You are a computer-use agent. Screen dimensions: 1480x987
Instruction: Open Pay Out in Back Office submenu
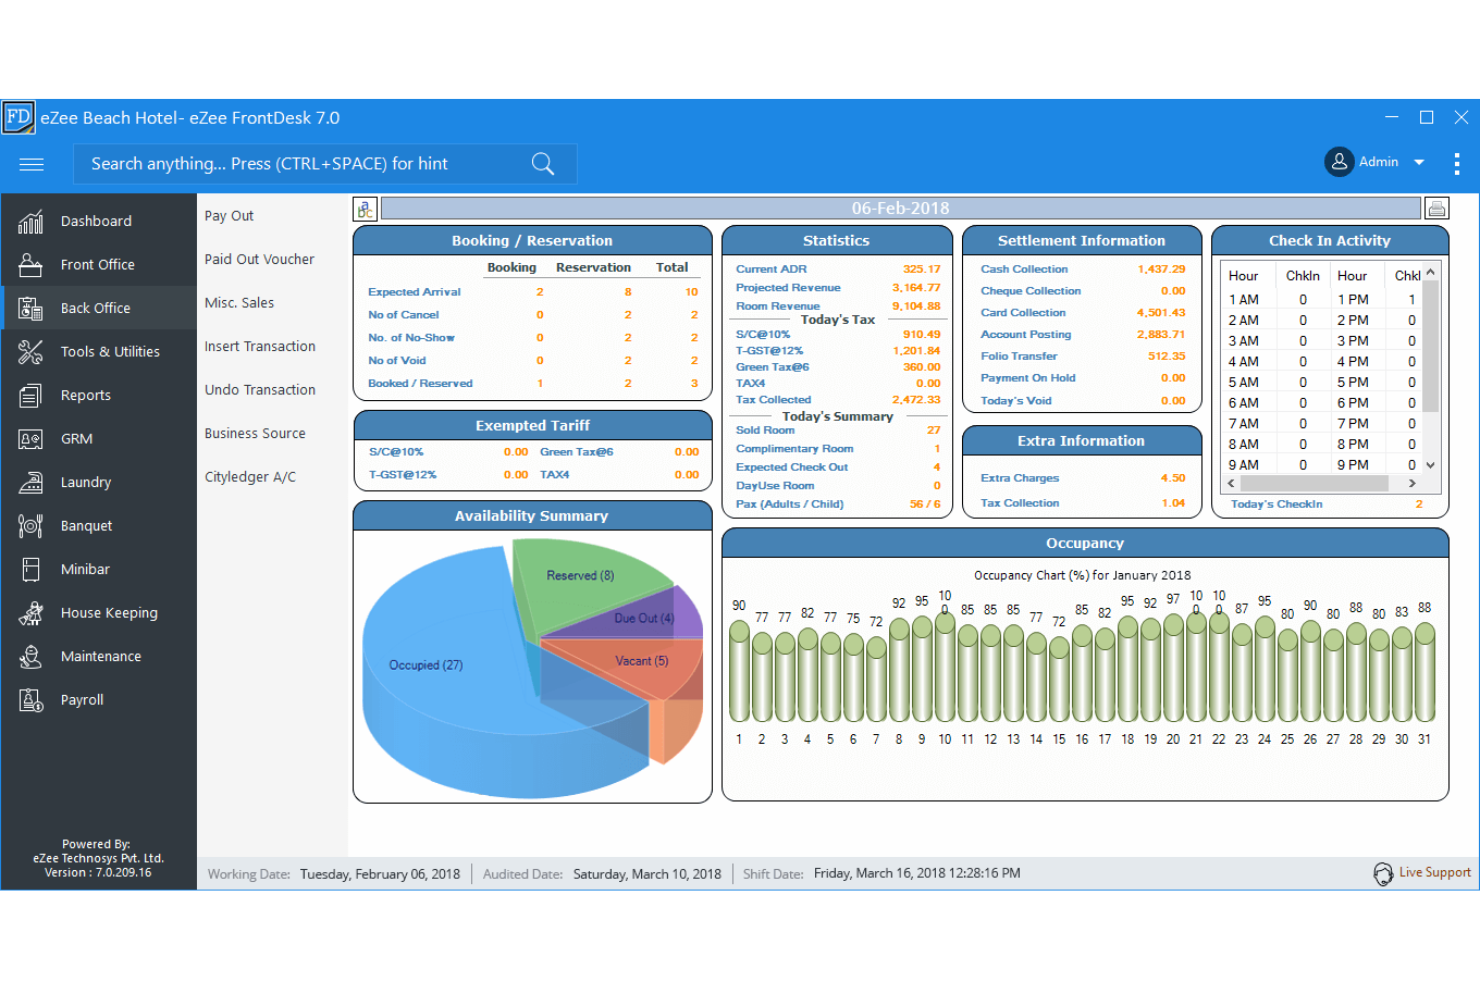(229, 216)
